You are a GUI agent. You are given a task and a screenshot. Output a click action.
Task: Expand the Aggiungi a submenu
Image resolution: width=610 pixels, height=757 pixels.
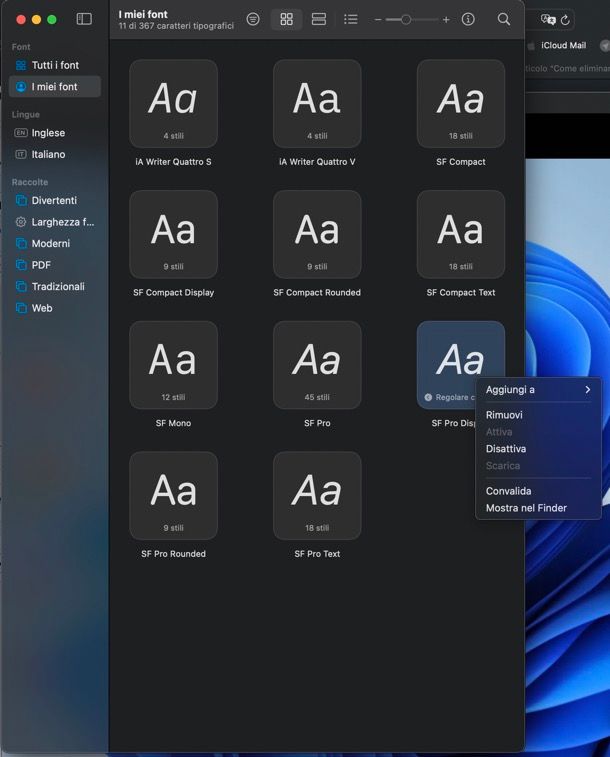pos(538,390)
